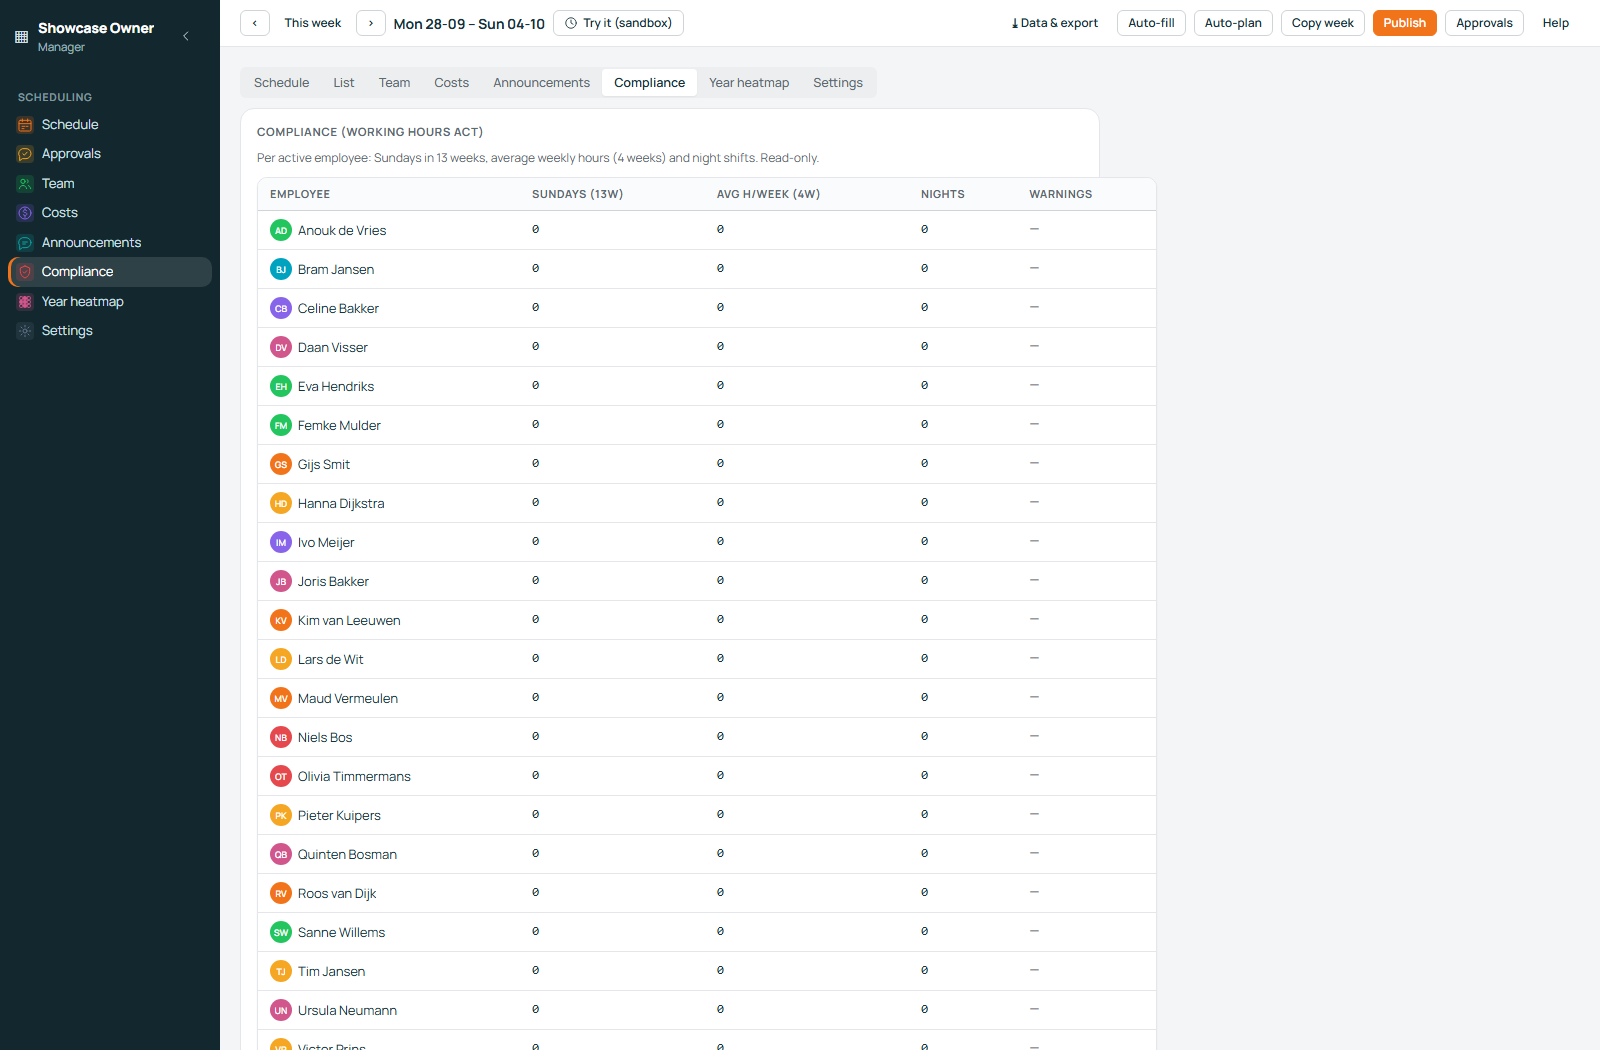Click Bram Jansen avatar BJ
The width and height of the screenshot is (1600, 1050).
pyautogui.click(x=281, y=269)
